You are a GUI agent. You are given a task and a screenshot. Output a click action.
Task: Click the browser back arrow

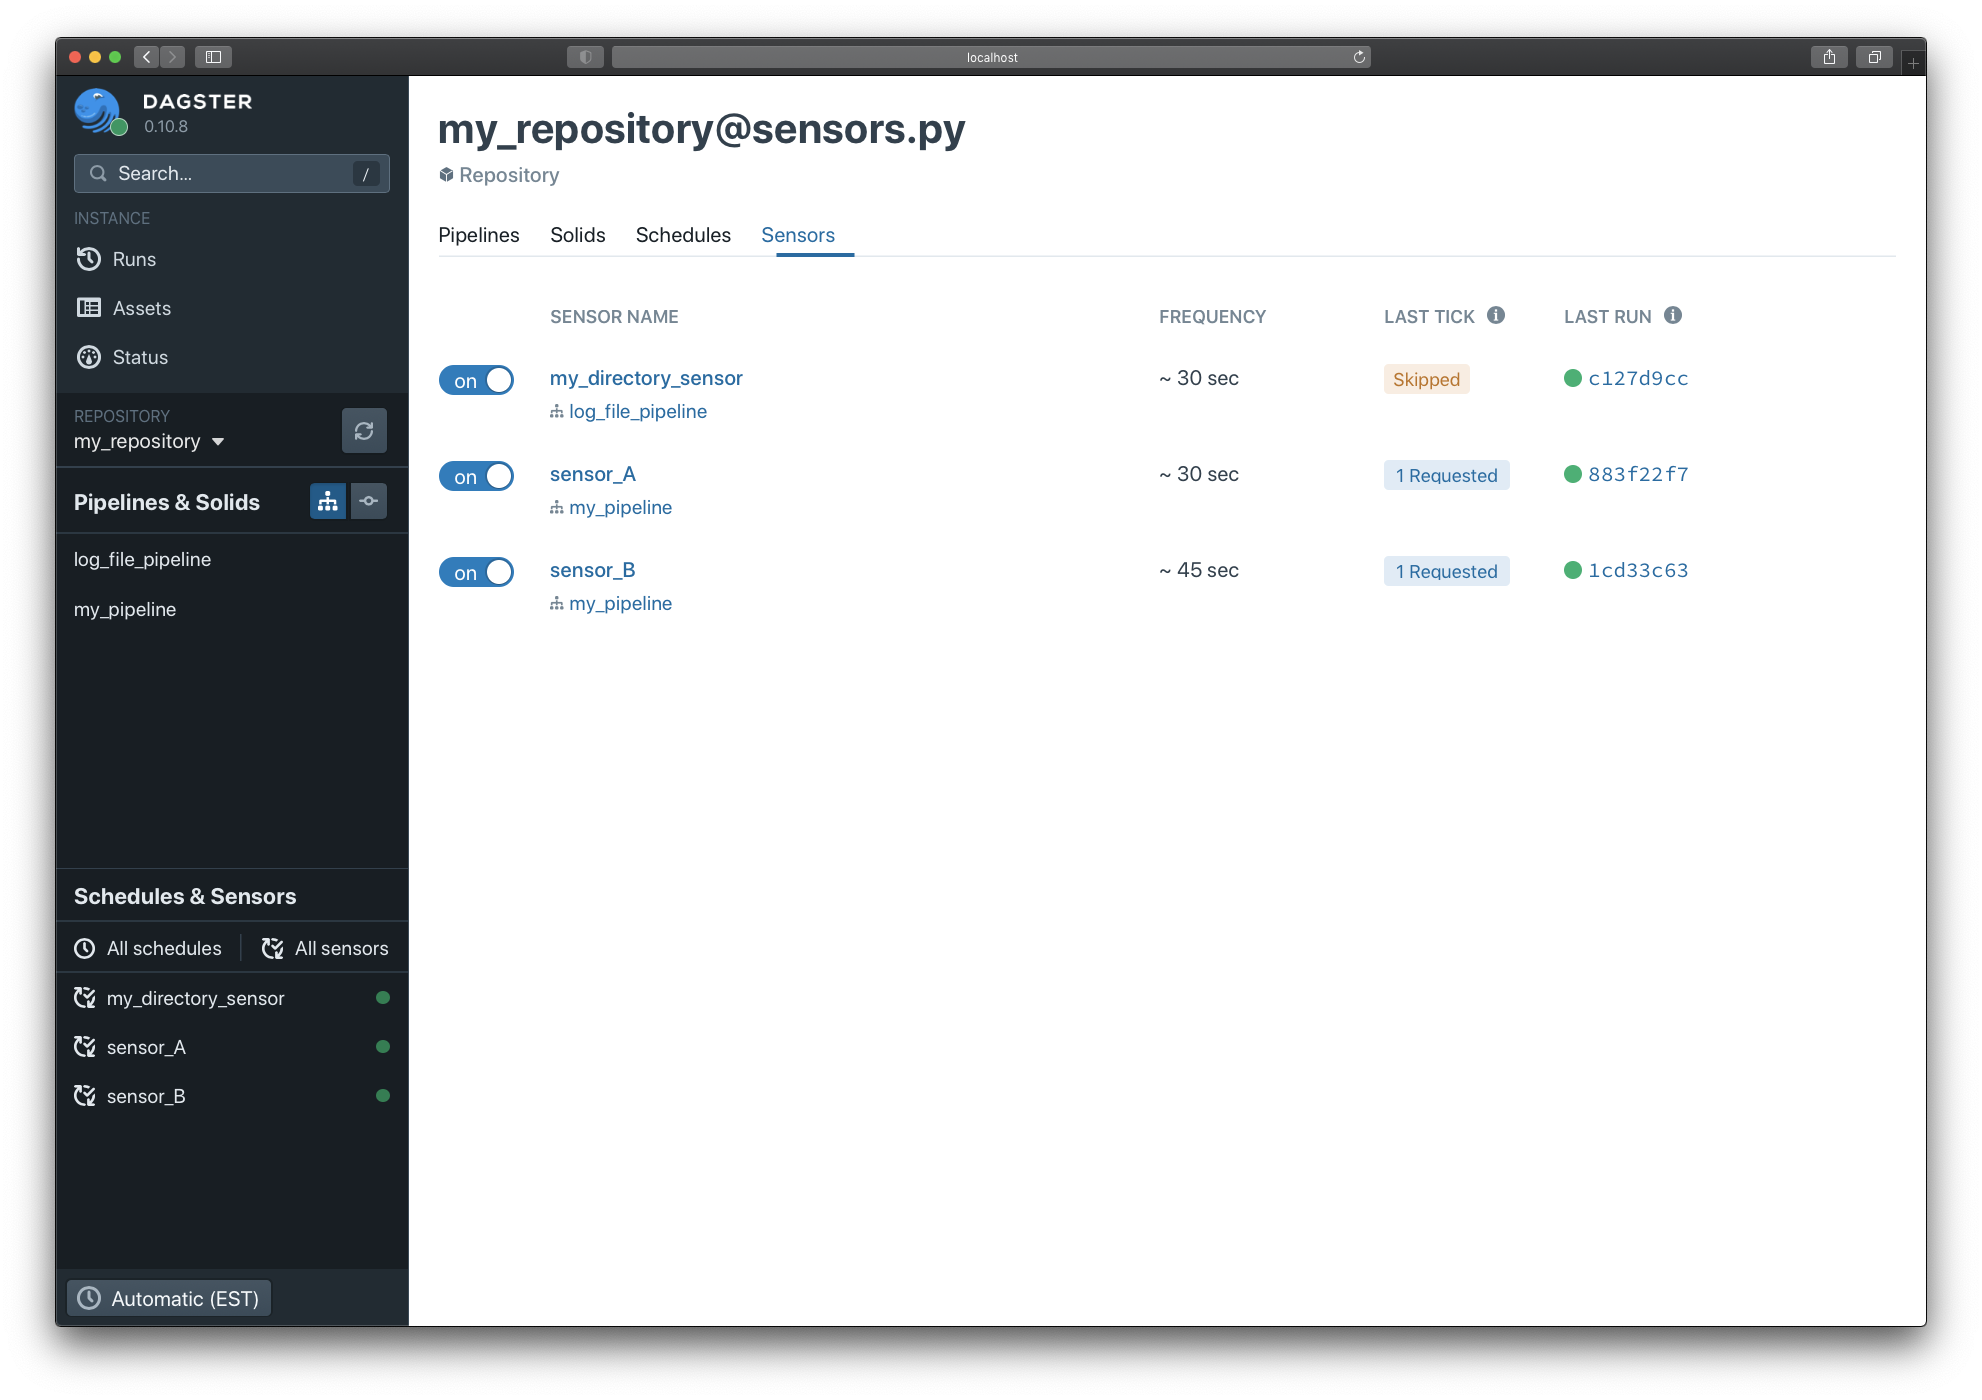[147, 57]
